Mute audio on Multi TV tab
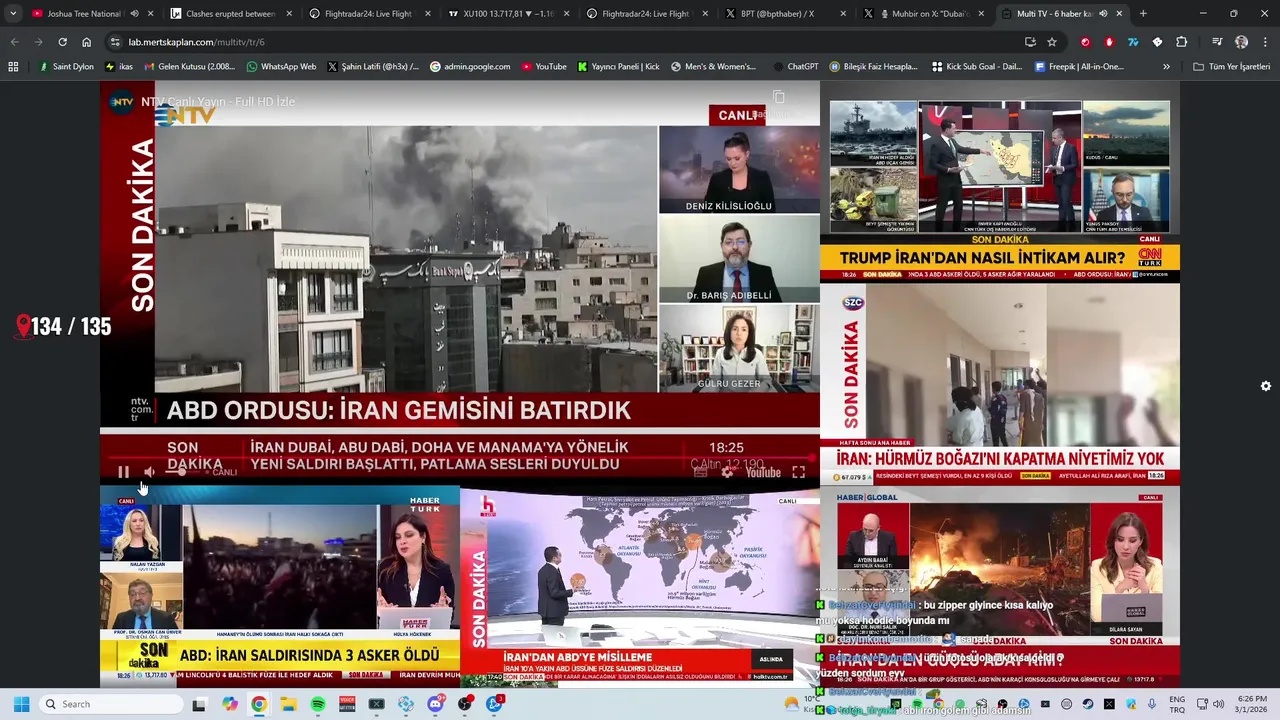1280x720 pixels. tap(1102, 14)
